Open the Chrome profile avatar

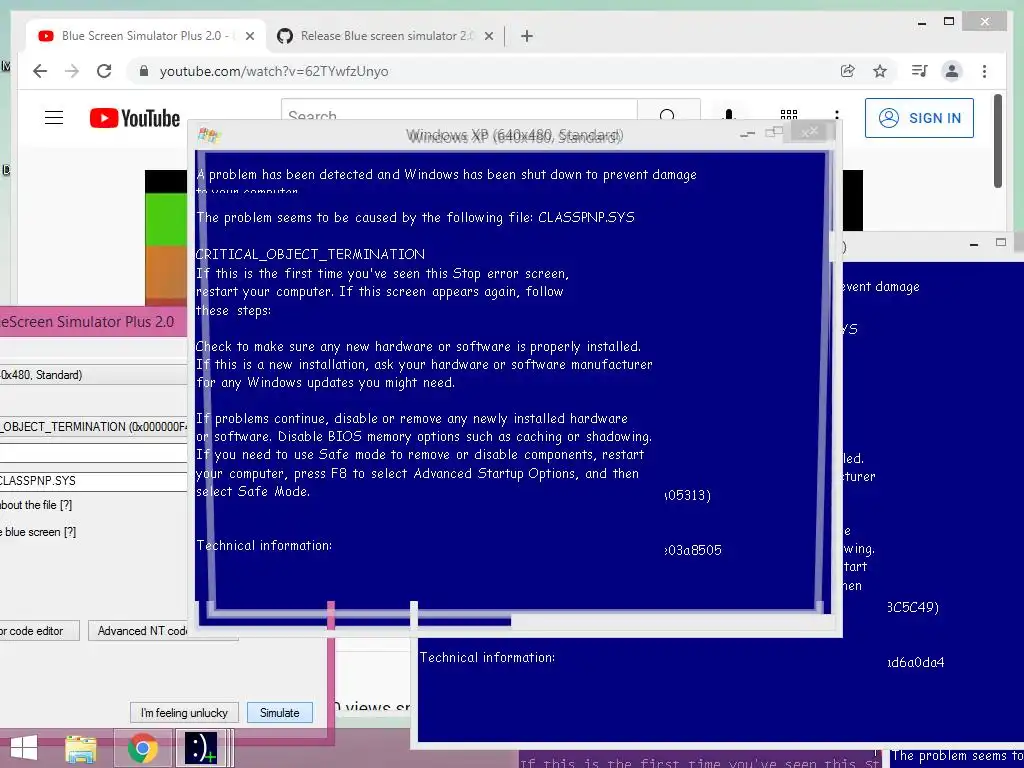pos(952,71)
